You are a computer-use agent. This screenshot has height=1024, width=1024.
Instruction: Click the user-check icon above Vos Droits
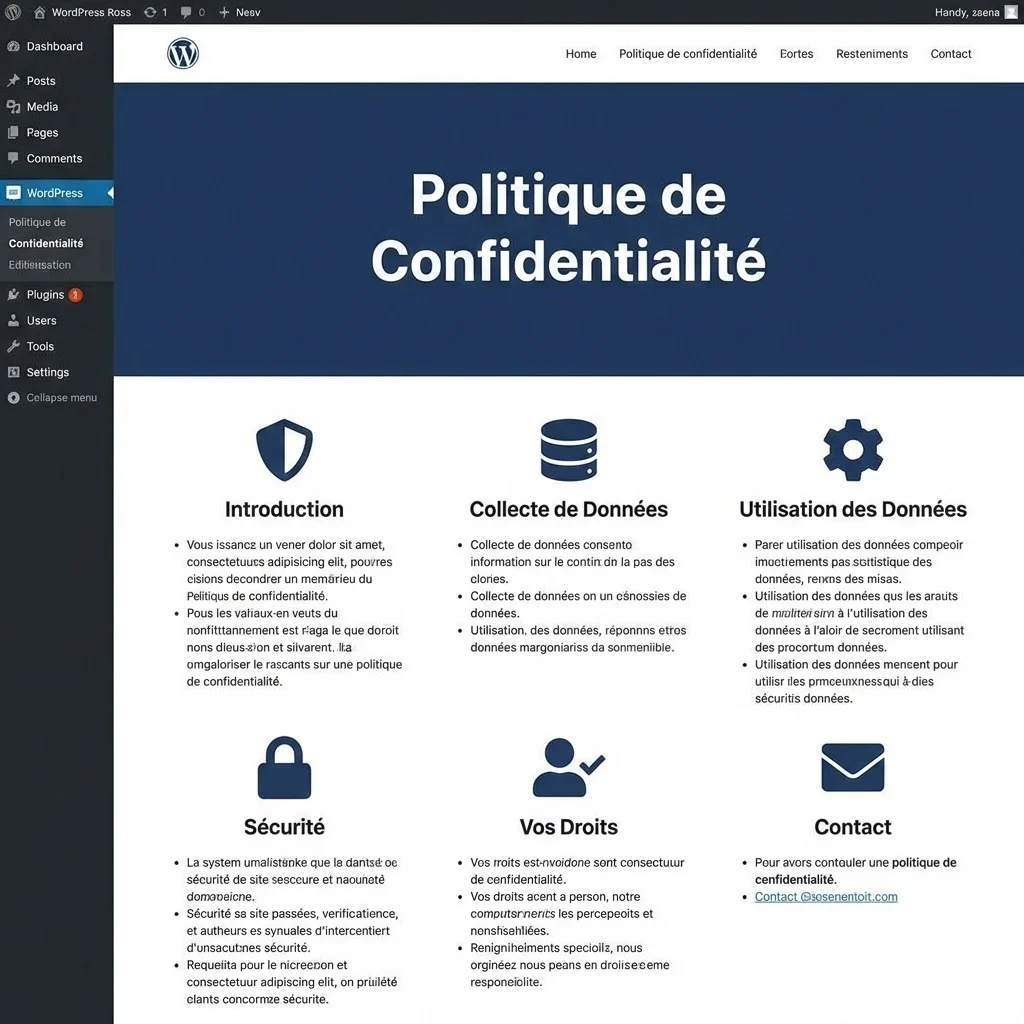pyautogui.click(x=568, y=767)
